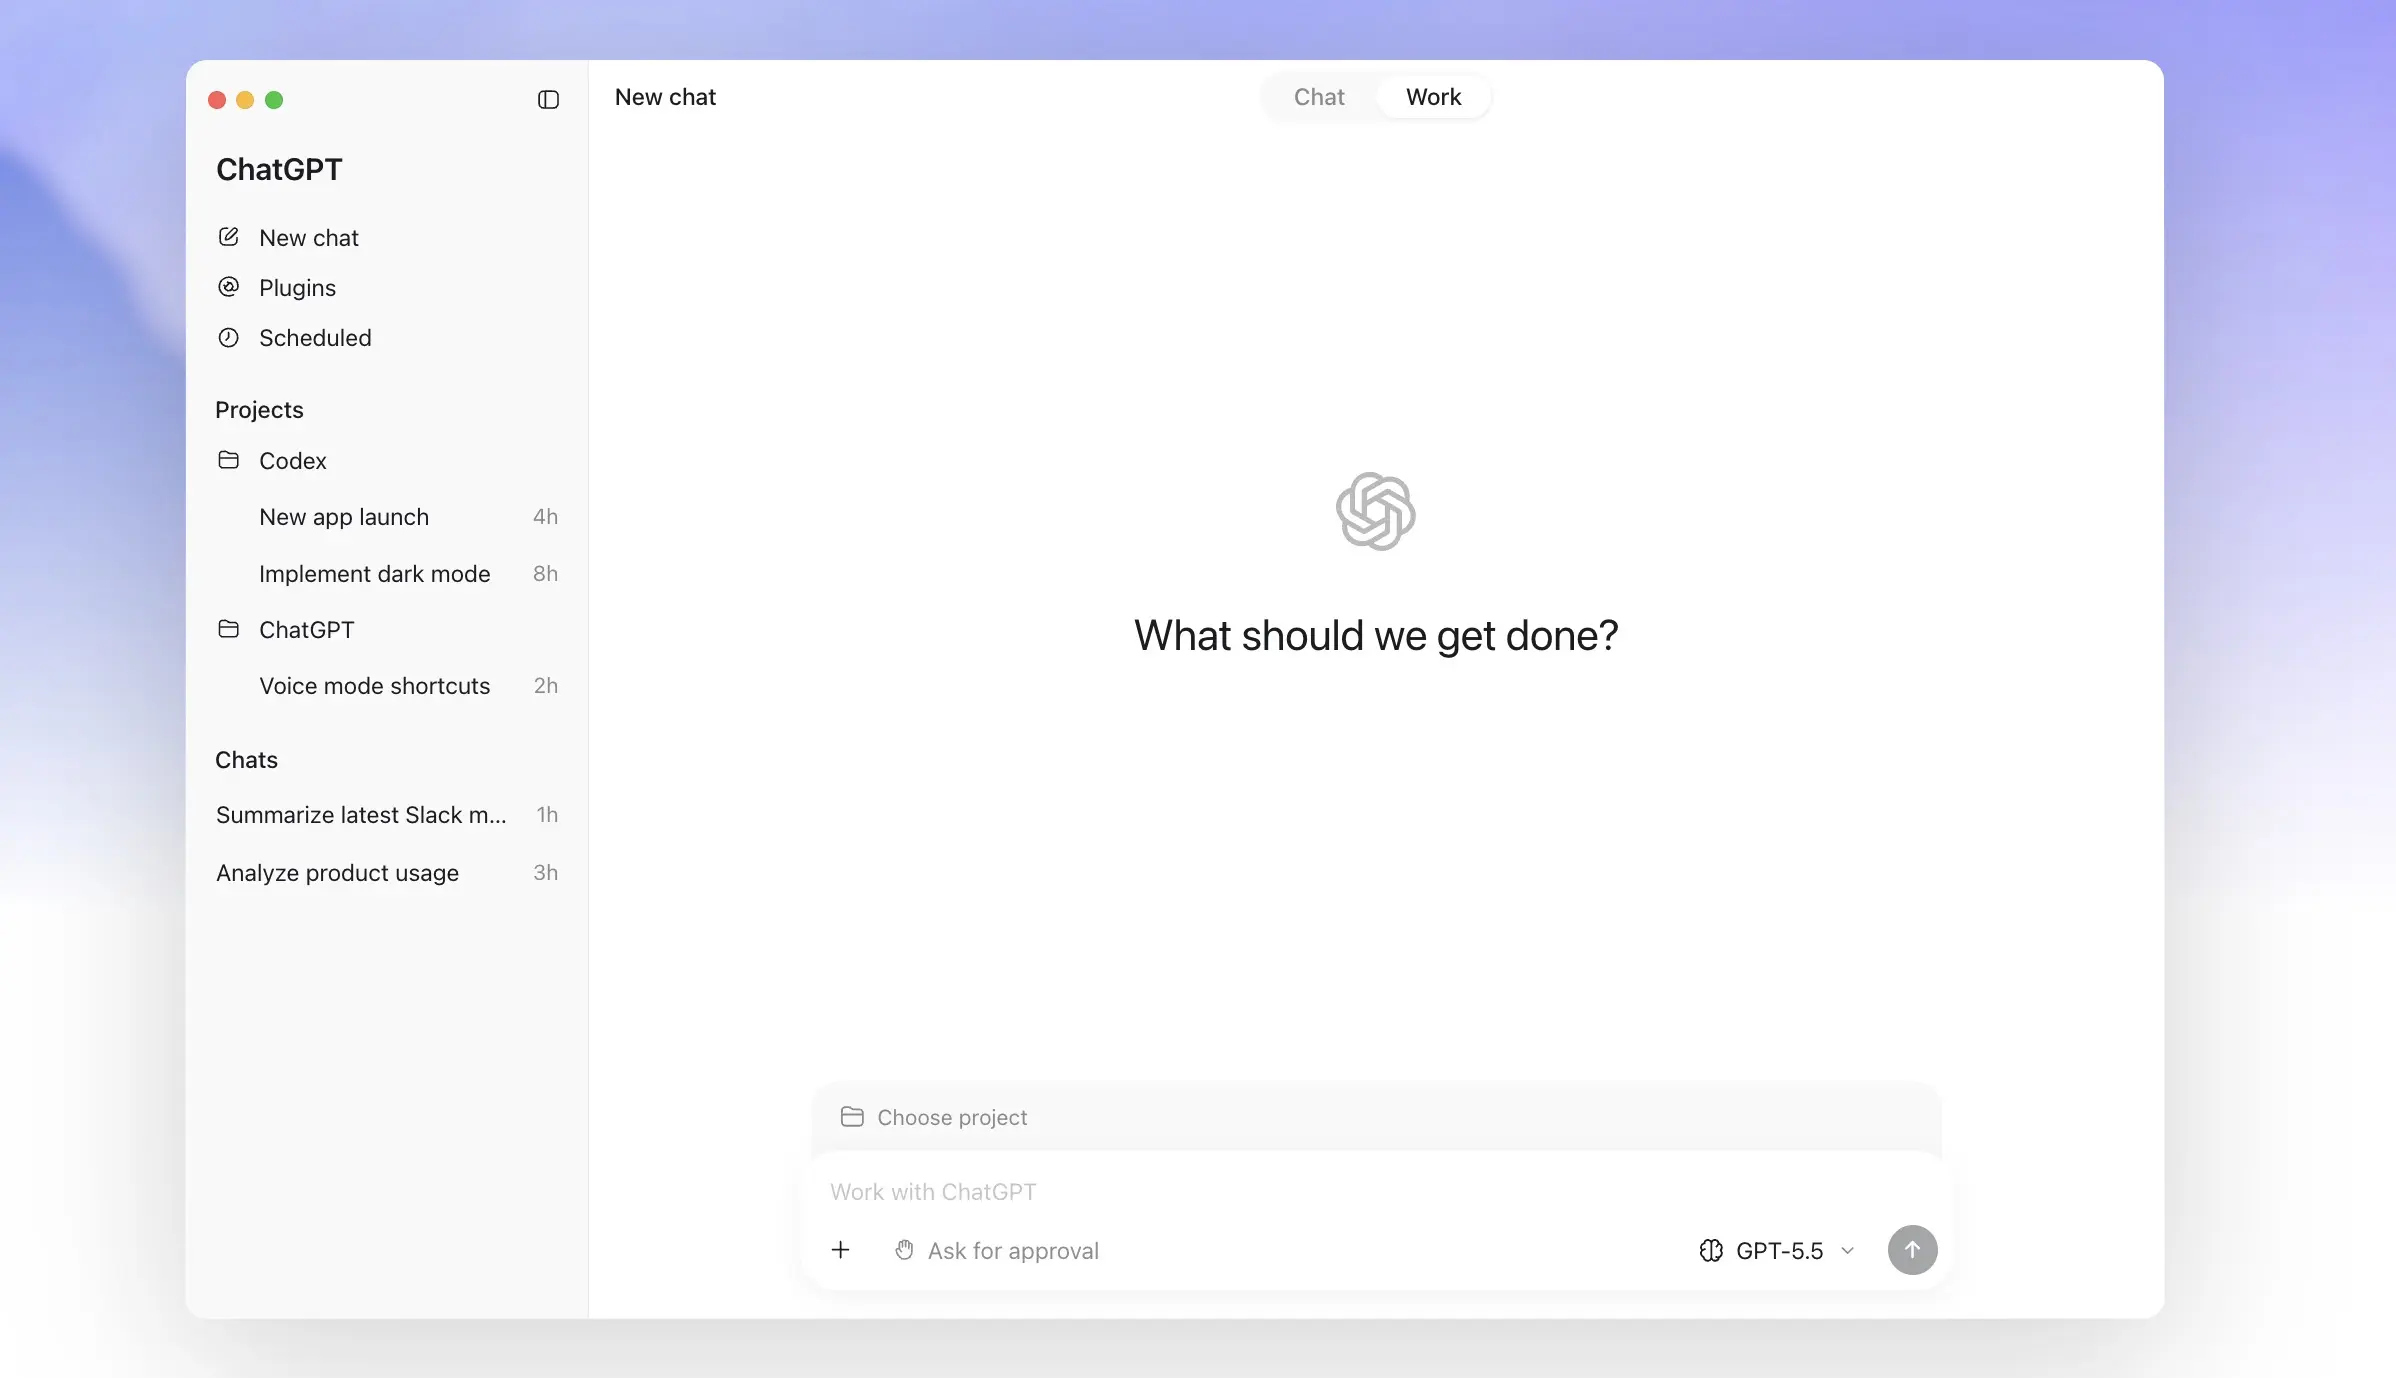The image size is (2396, 1378).
Task: Click the hand icon for approval
Action: click(904, 1250)
